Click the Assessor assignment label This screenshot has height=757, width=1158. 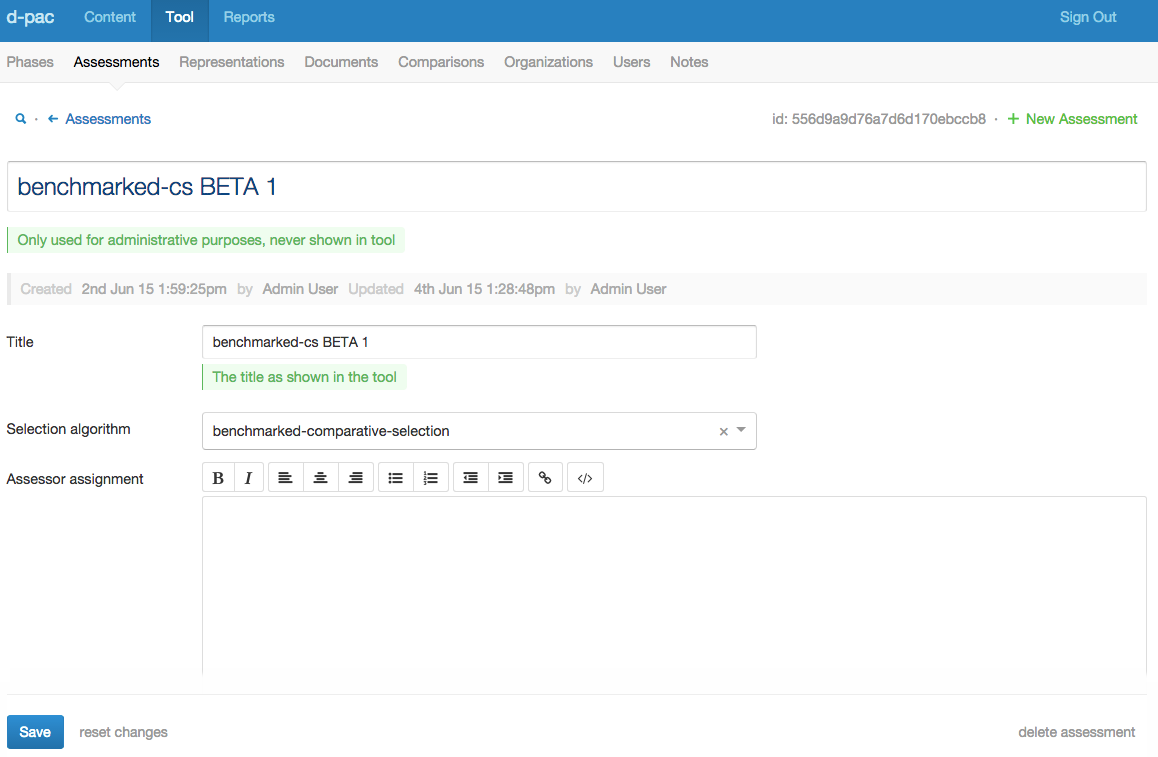point(75,479)
